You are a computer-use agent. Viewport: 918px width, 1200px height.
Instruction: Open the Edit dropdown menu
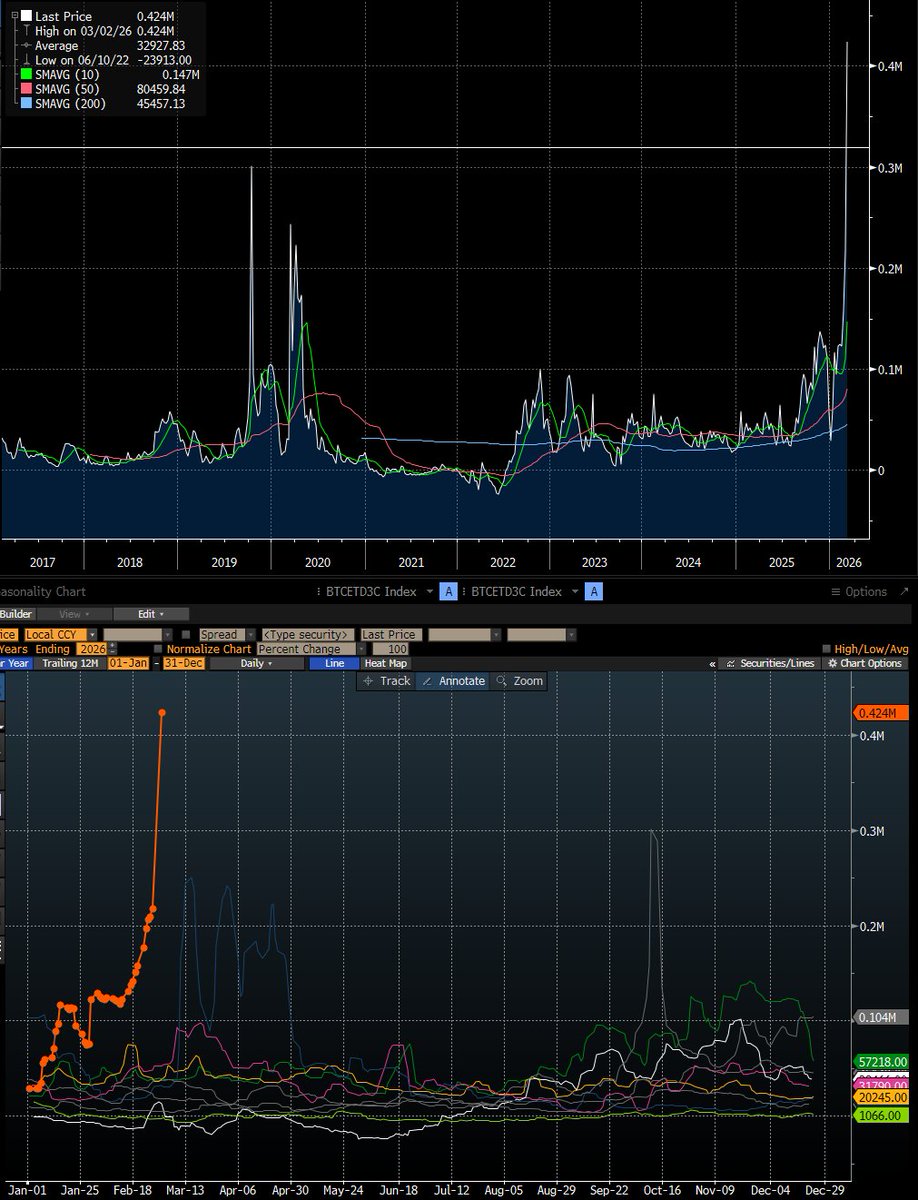[x=151, y=614]
